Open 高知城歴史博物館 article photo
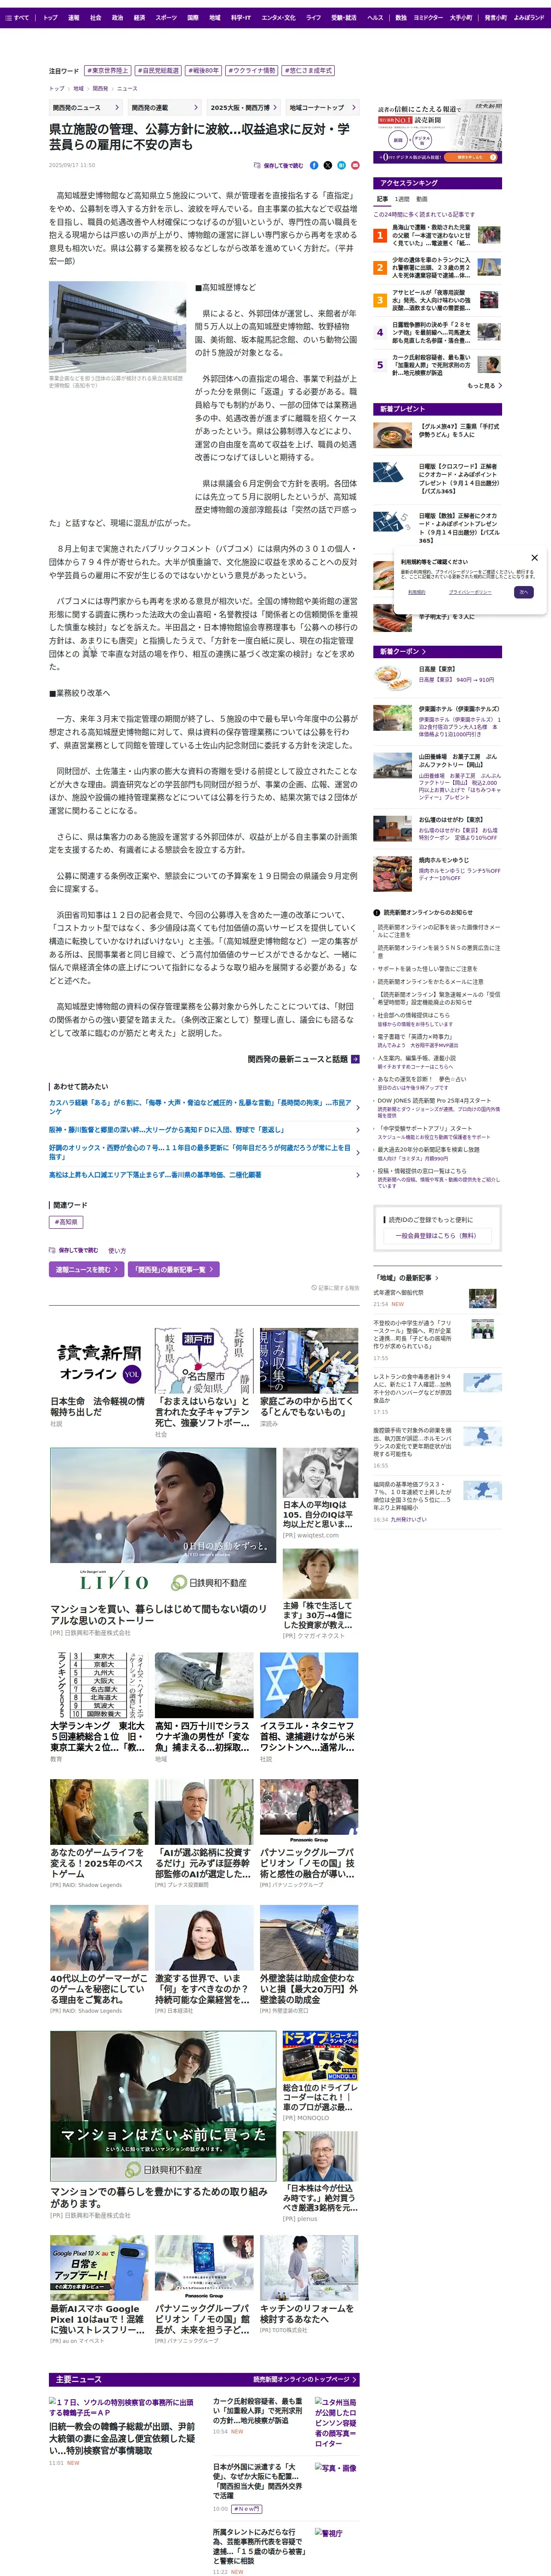Screen dimensions: 551x2576 pyautogui.click(x=117, y=327)
